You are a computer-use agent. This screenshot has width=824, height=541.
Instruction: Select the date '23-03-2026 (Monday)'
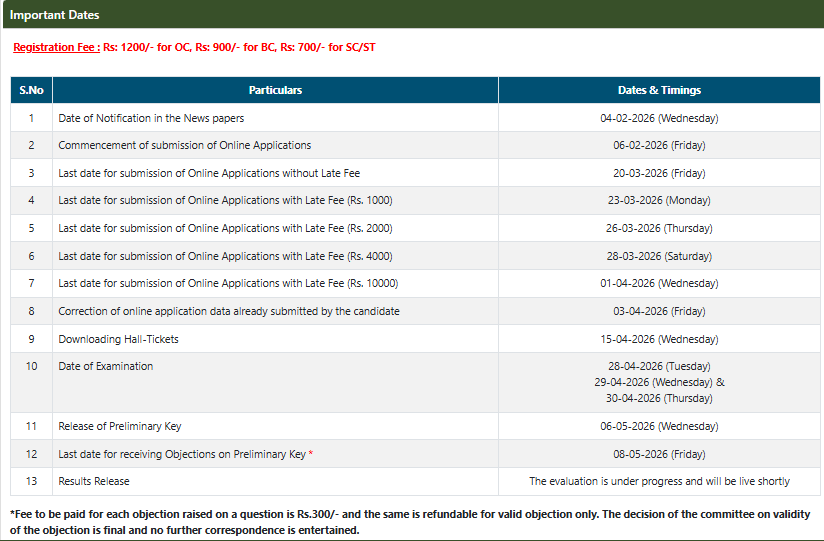click(660, 200)
